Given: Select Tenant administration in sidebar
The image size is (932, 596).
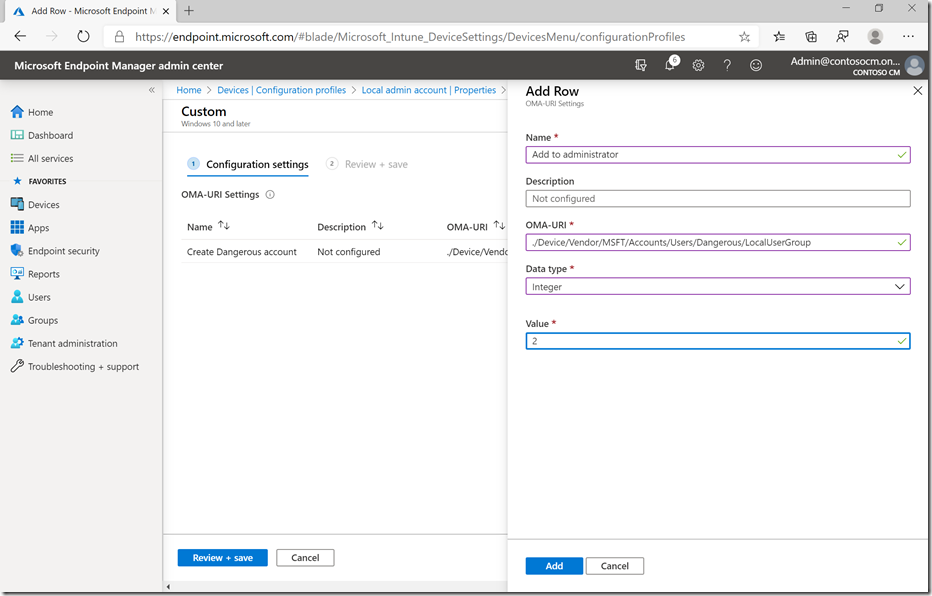Looking at the screenshot, I should coord(72,343).
